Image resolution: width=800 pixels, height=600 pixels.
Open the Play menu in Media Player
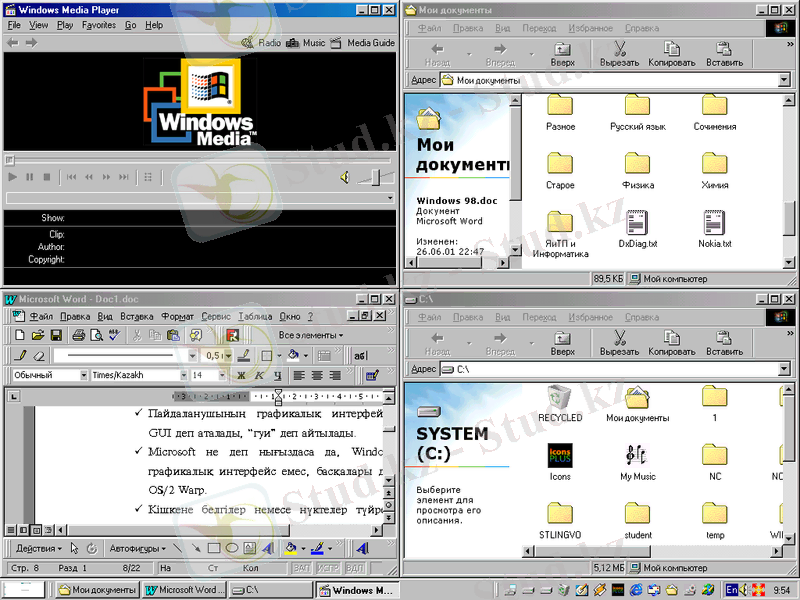pyautogui.click(x=65, y=25)
